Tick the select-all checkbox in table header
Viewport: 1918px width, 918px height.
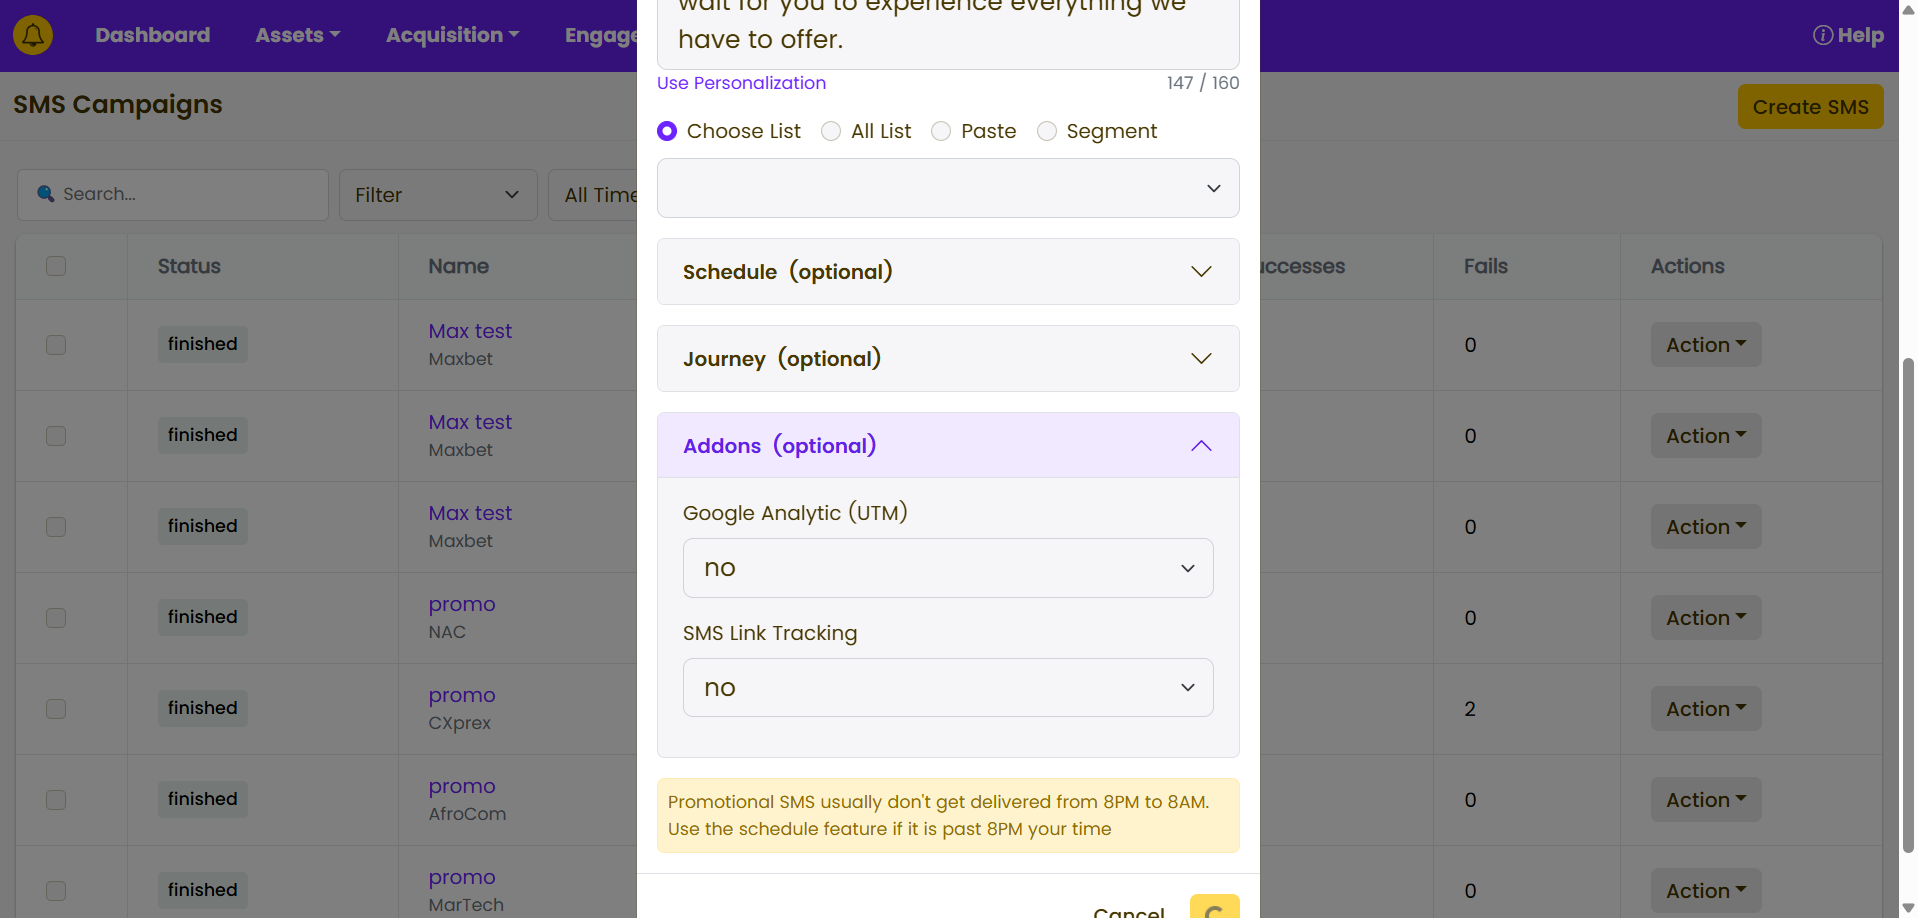tap(56, 266)
